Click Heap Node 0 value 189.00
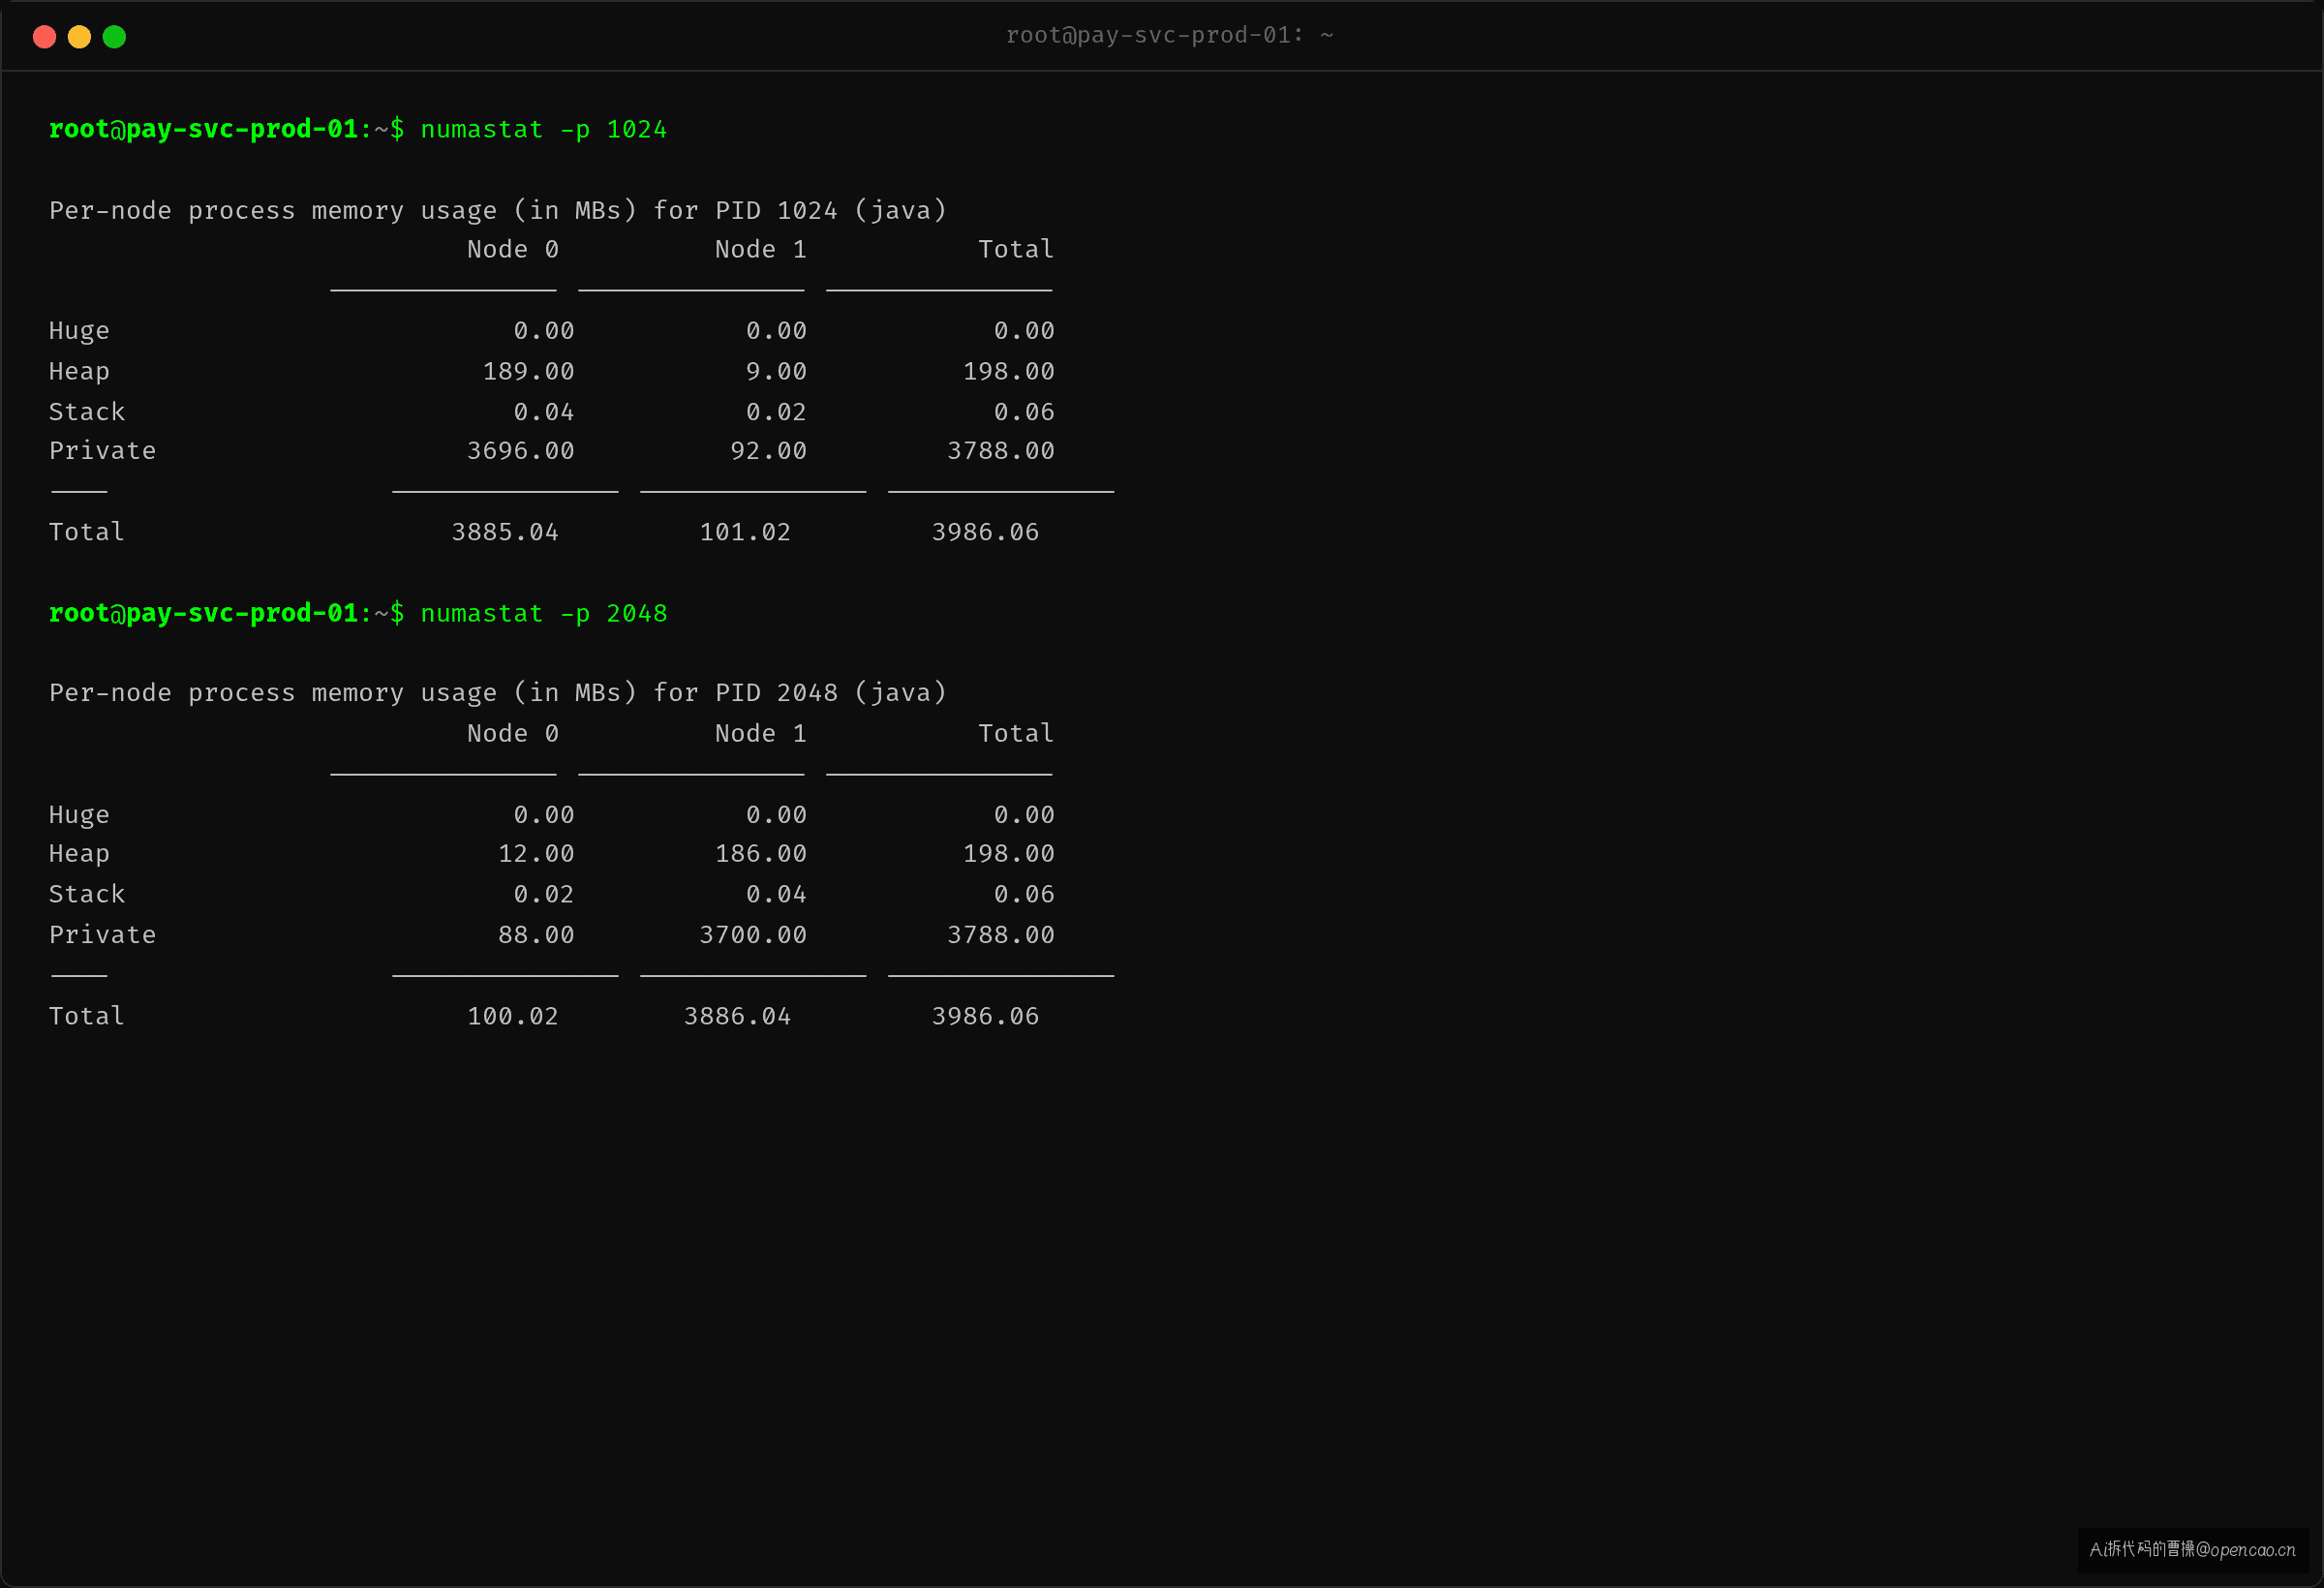Viewport: 2324px width, 1588px height. [x=528, y=371]
